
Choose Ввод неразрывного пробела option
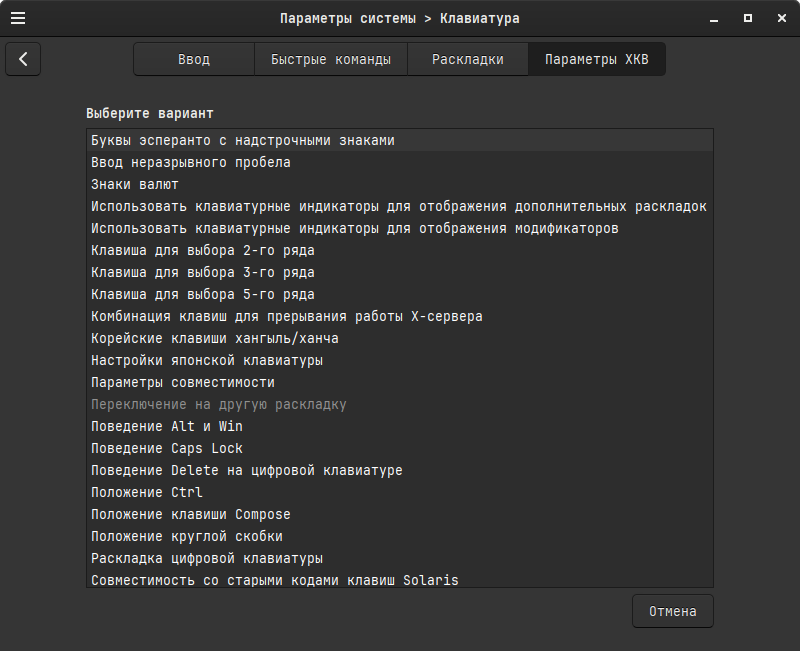tap(190, 163)
